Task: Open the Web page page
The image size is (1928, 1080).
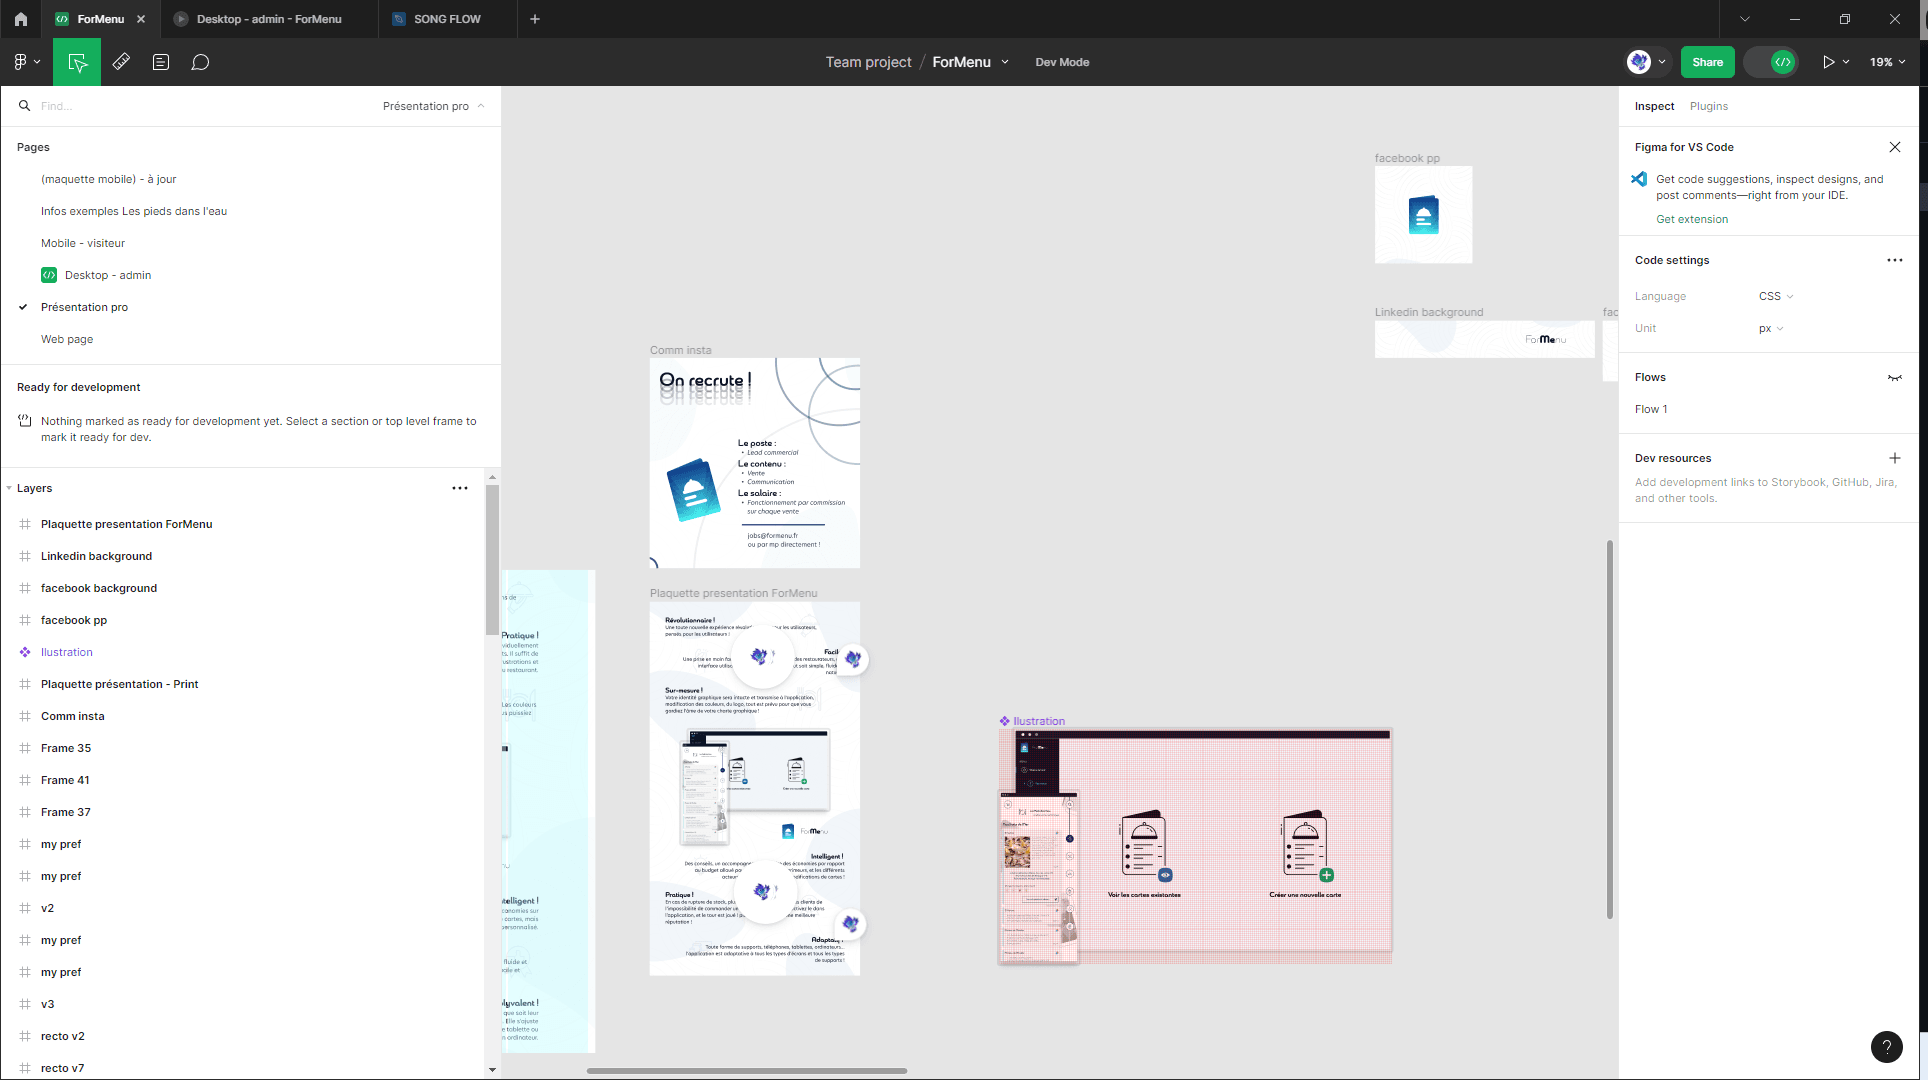Action: (67, 339)
